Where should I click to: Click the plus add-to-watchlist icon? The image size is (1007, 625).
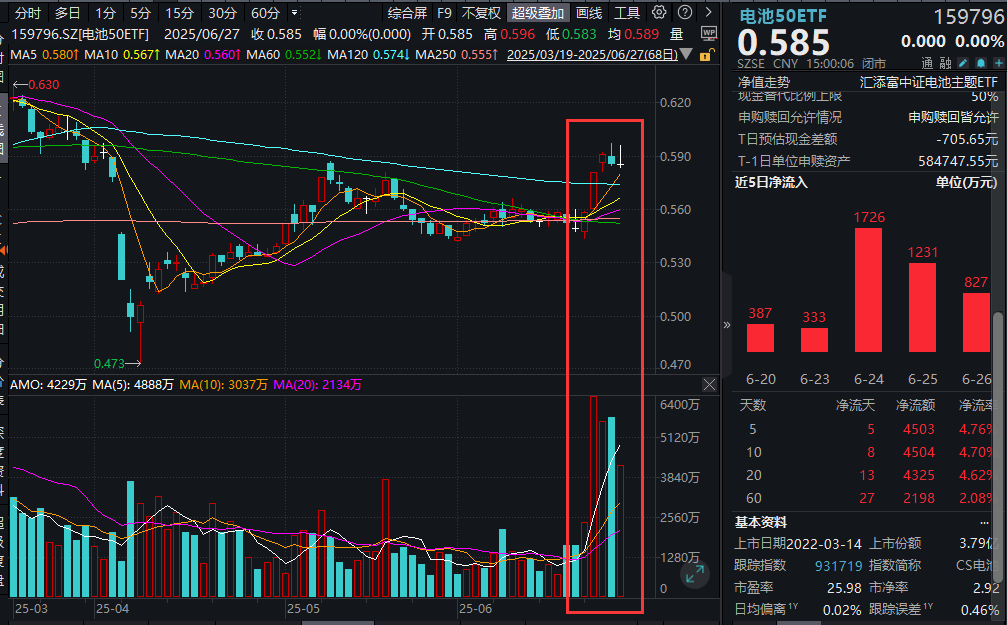tap(999, 63)
